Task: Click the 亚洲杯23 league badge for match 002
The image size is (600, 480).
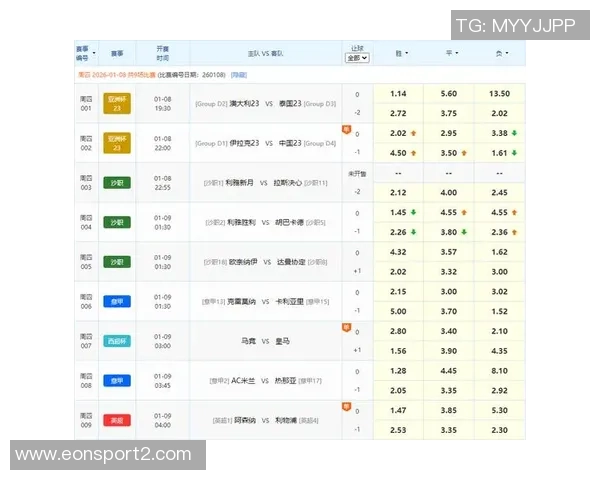Action: (x=117, y=143)
